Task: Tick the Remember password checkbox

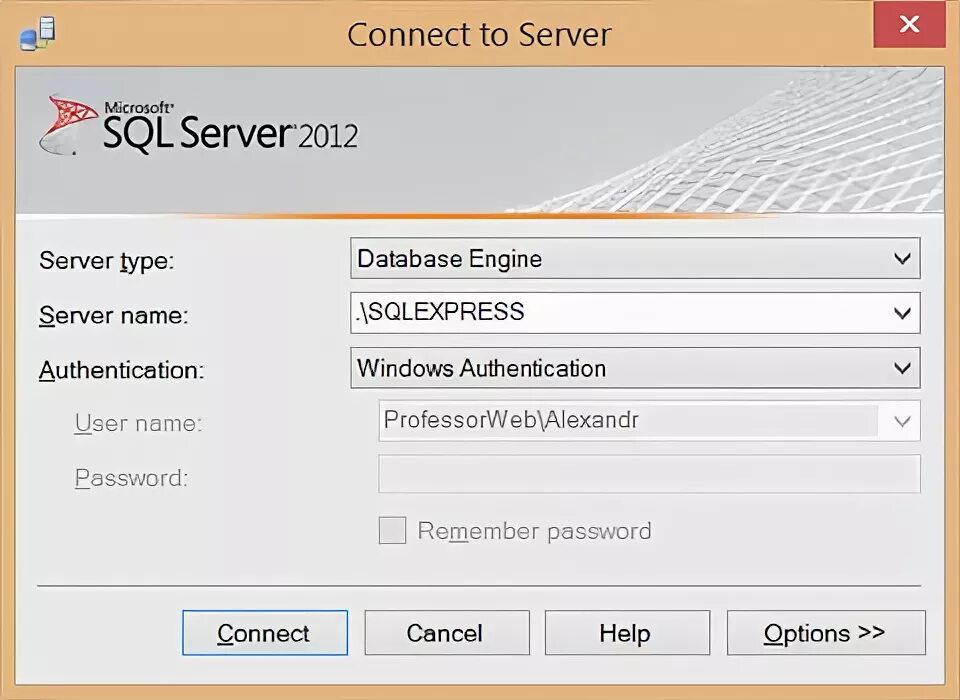Action: 392,530
